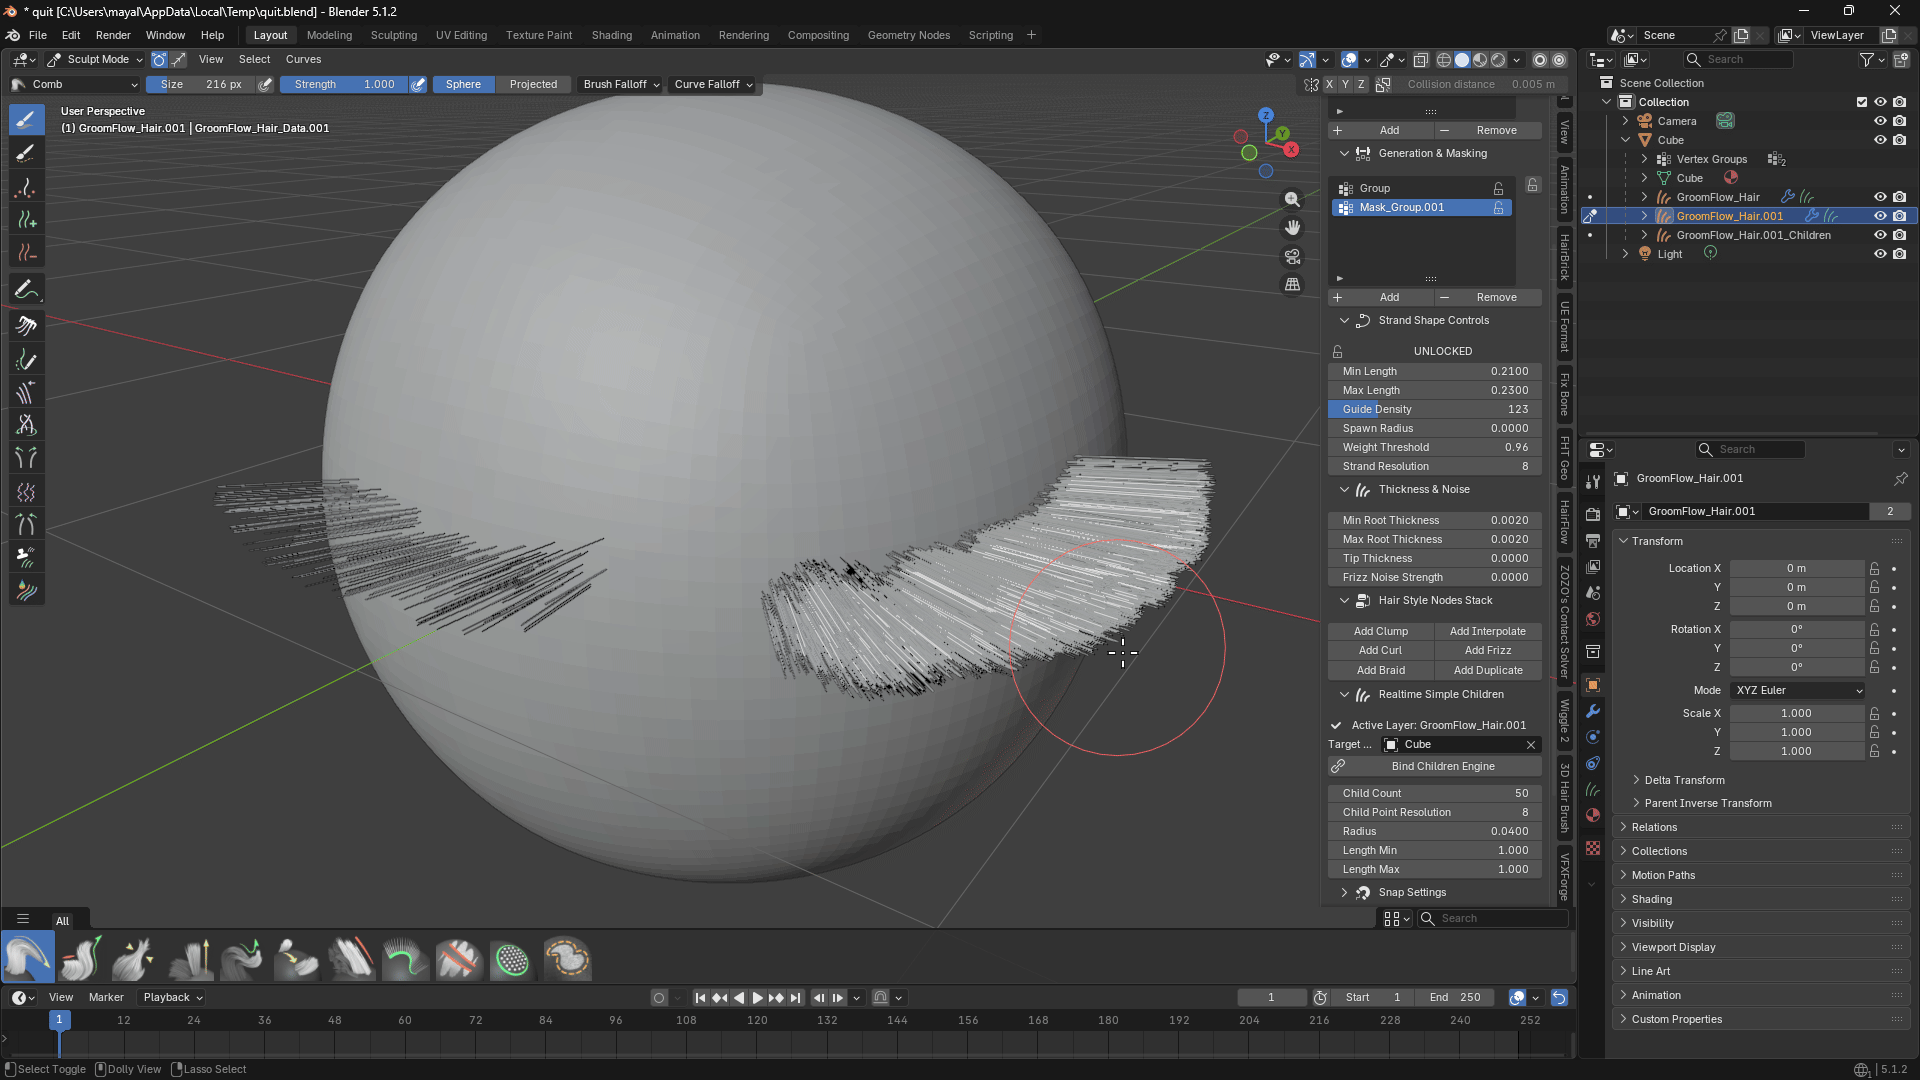
Task: Click the zoom magnifier viewport gizmo
Action: pos(1293,200)
